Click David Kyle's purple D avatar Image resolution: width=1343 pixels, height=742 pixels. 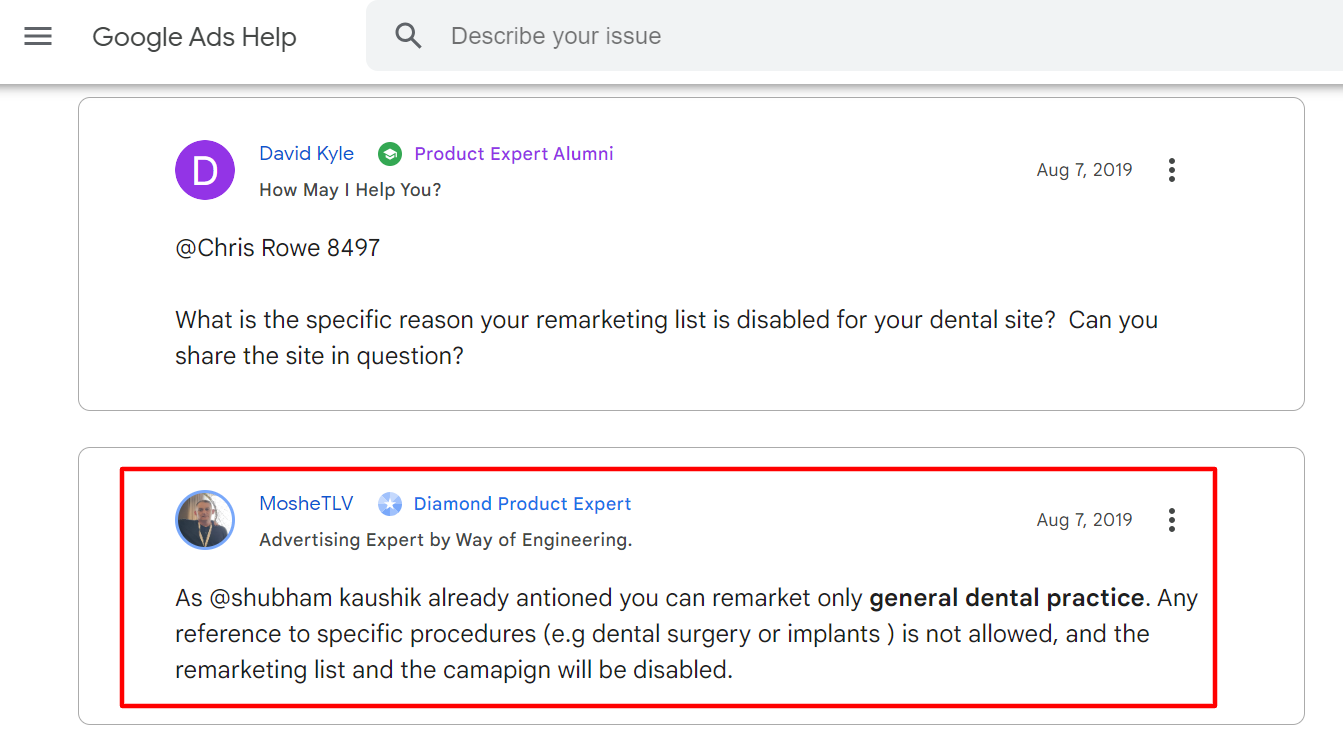(x=205, y=170)
